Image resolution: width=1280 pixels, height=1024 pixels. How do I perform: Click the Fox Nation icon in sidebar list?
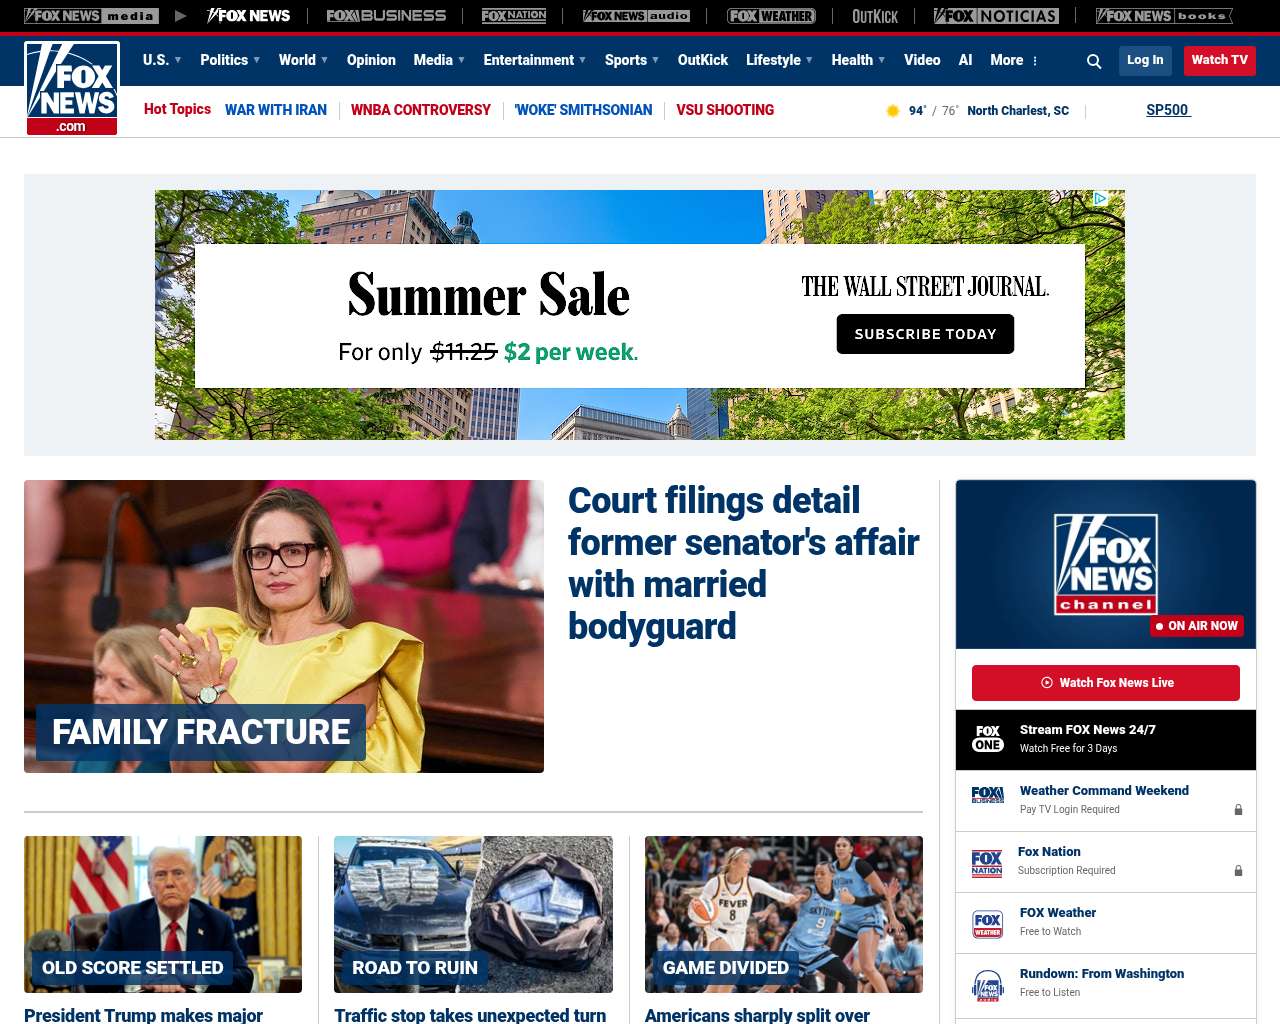click(987, 863)
